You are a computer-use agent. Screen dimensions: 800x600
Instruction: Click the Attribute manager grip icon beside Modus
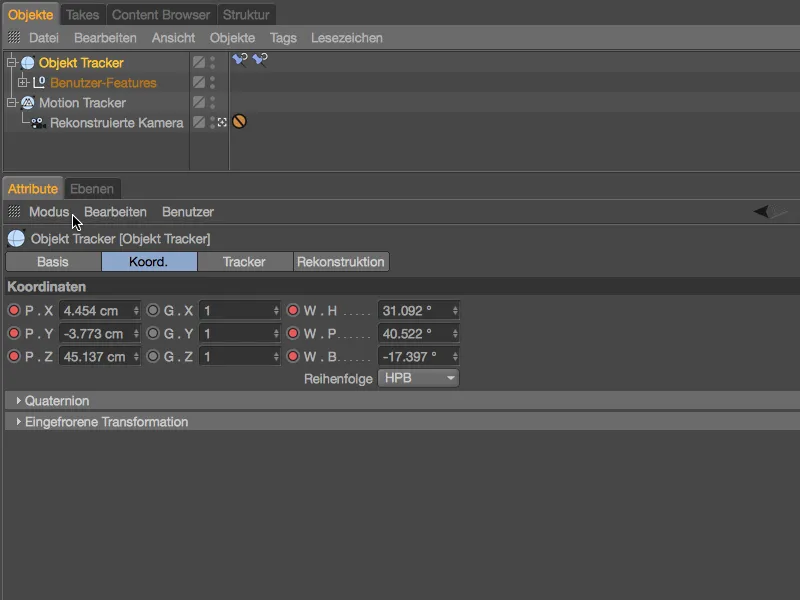click(x=14, y=211)
